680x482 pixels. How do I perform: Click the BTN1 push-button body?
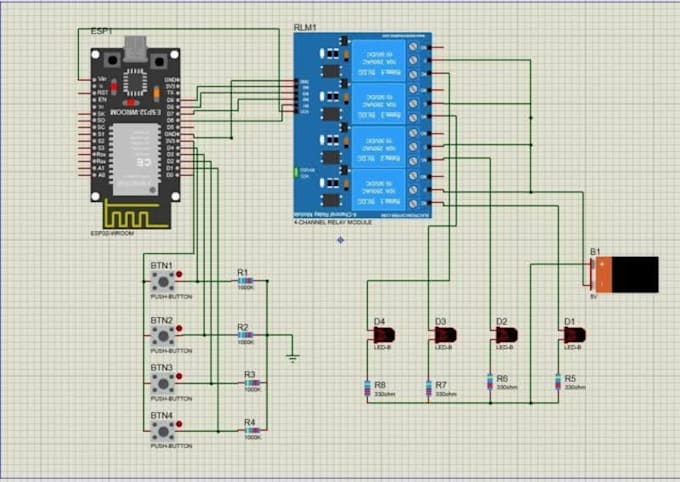(163, 282)
